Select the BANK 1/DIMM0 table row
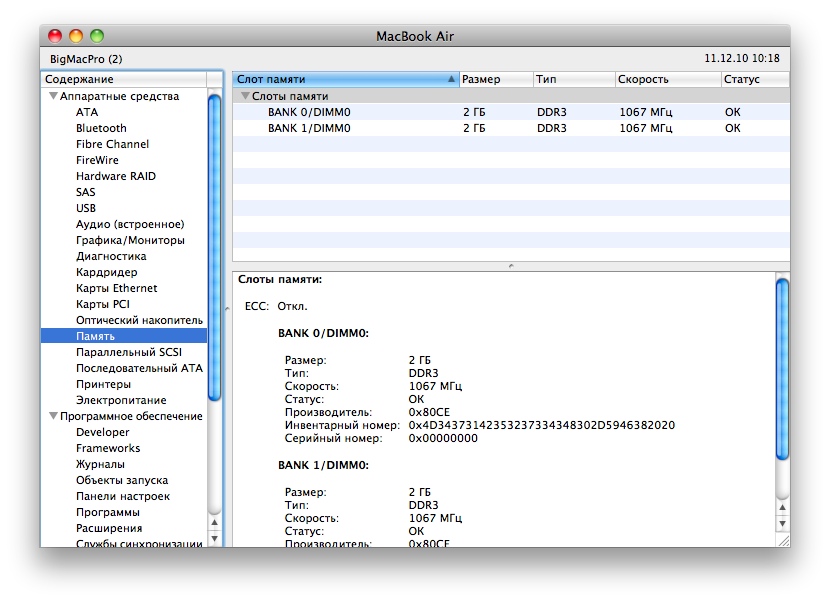The height and width of the screenshot is (602, 830). coord(309,129)
